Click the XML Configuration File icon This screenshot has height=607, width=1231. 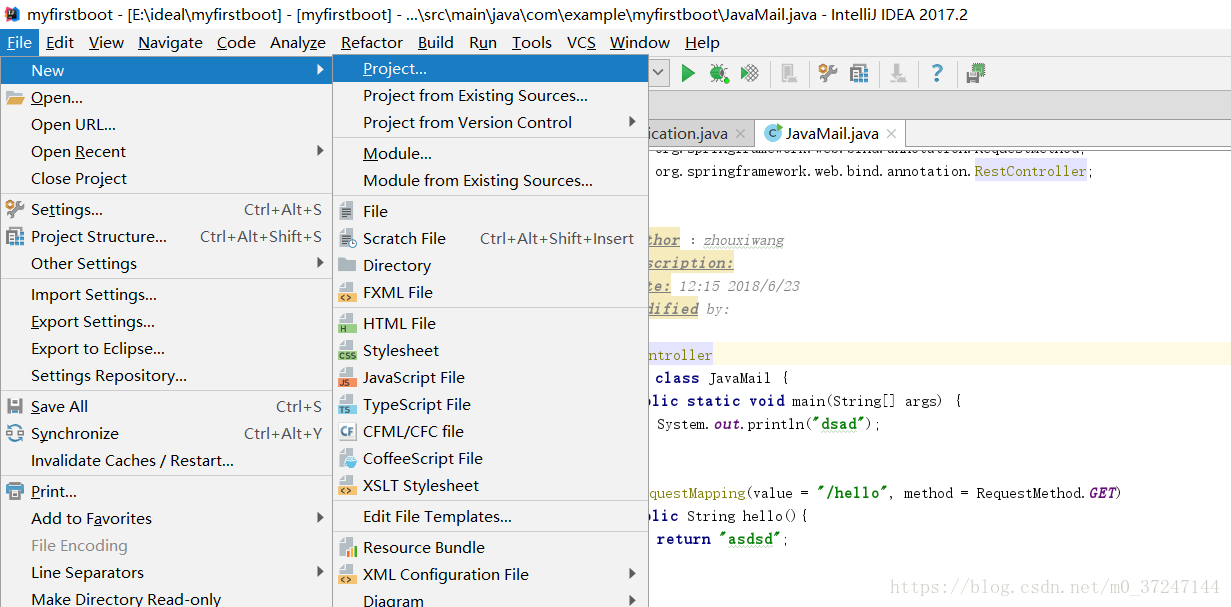[347, 574]
